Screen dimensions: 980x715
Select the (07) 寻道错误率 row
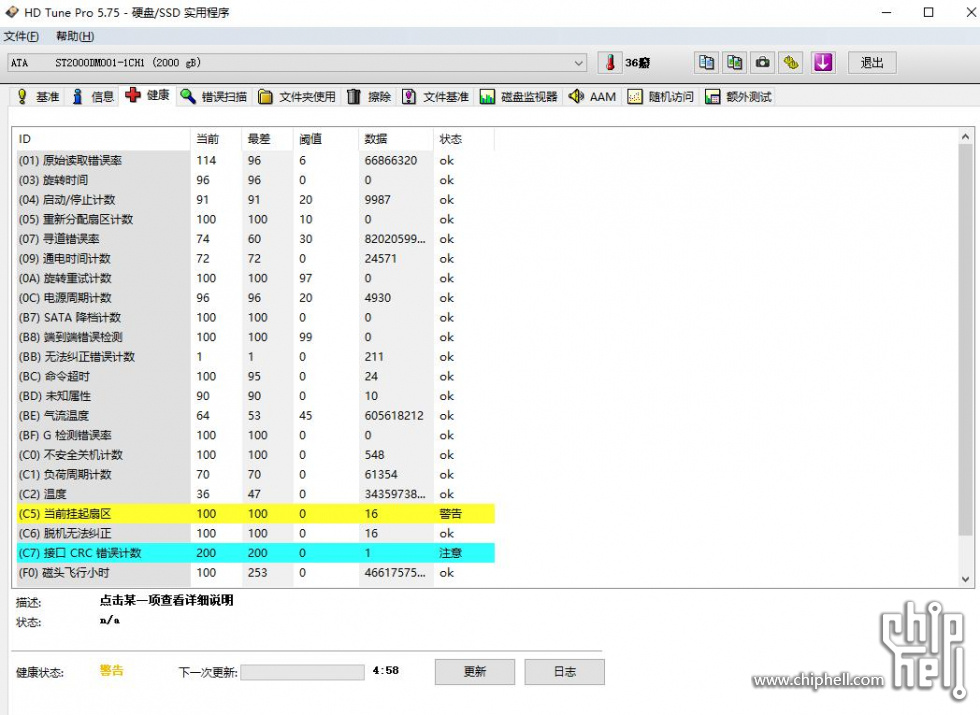pyautogui.click(x=254, y=239)
